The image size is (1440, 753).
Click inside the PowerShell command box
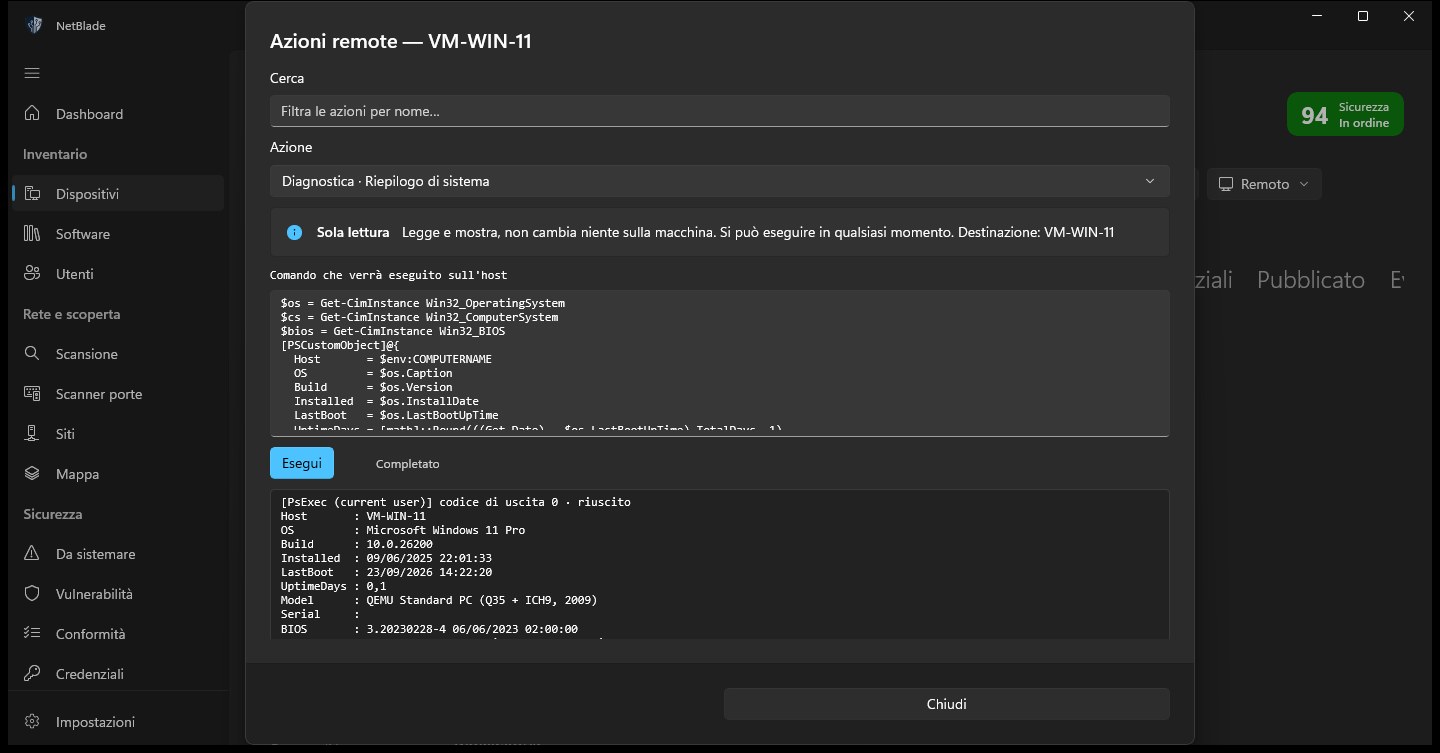pos(719,363)
